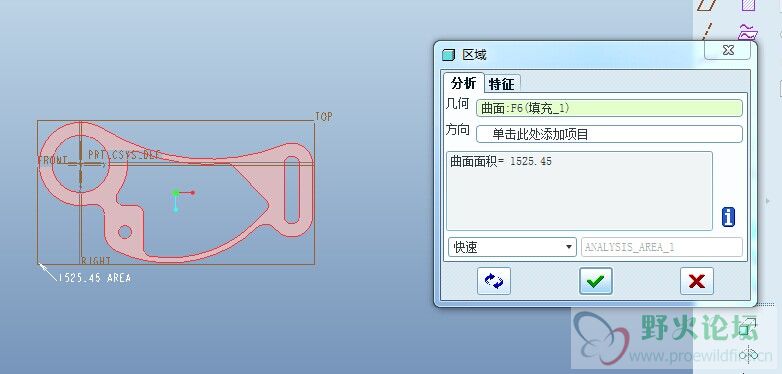Select the purple wavy curve tool

pyautogui.click(x=748, y=32)
